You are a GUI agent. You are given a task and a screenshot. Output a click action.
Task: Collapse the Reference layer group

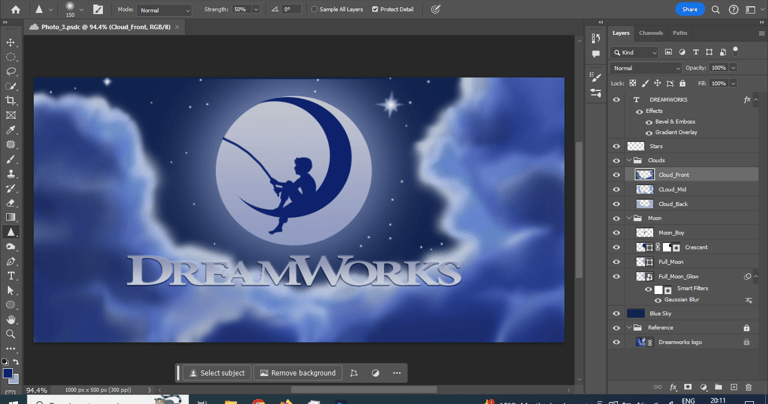[x=629, y=328]
